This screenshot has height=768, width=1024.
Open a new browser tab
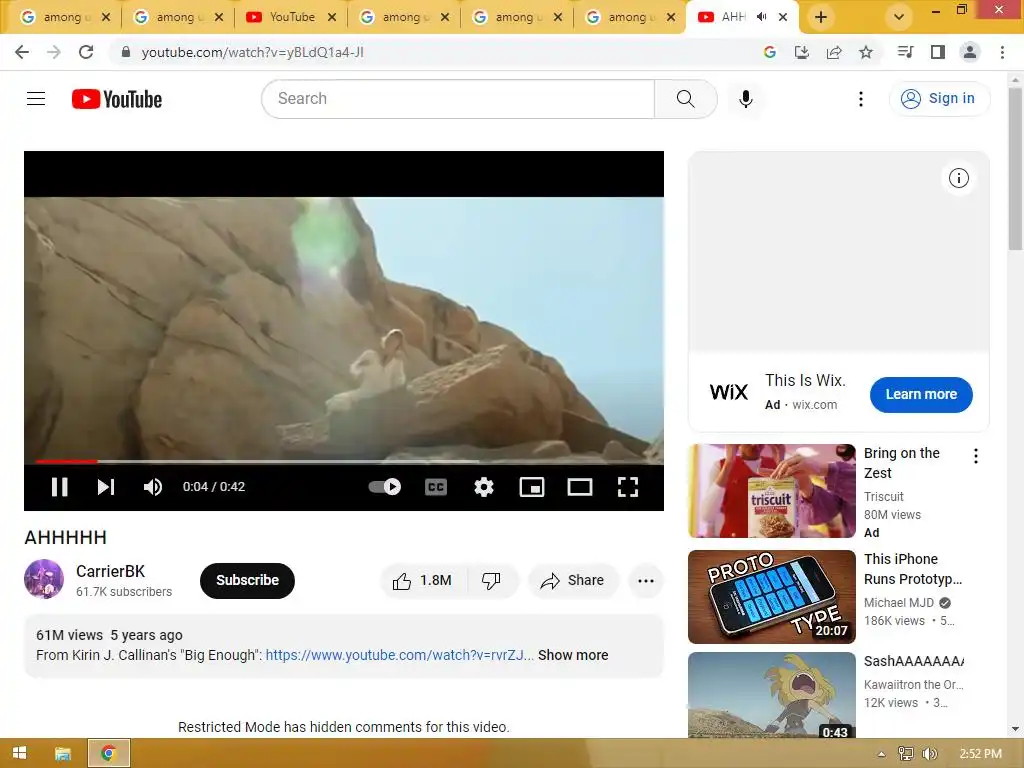pyautogui.click(x=821, y=17)
